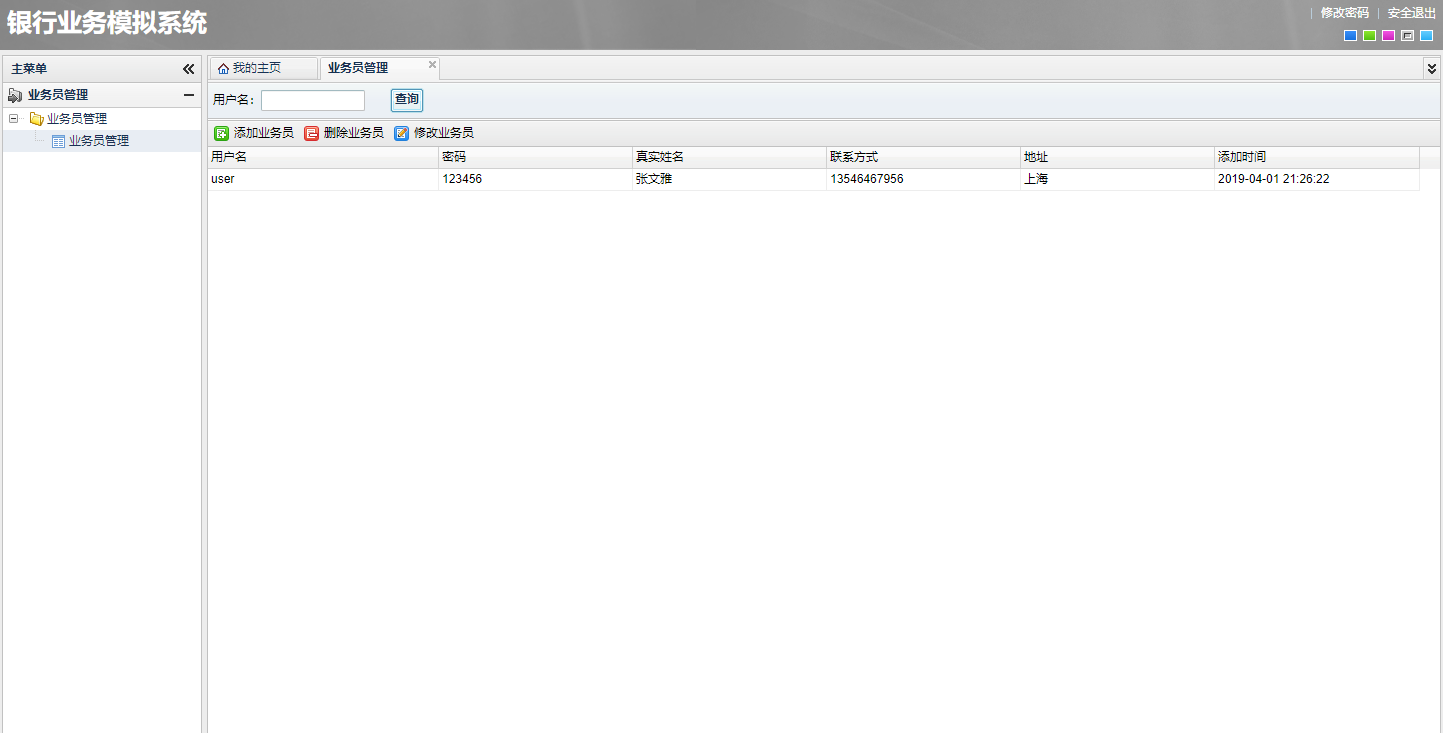Focus the 用户名 search input field
This screenshot has height=733, width=1443.
point(313,100)
